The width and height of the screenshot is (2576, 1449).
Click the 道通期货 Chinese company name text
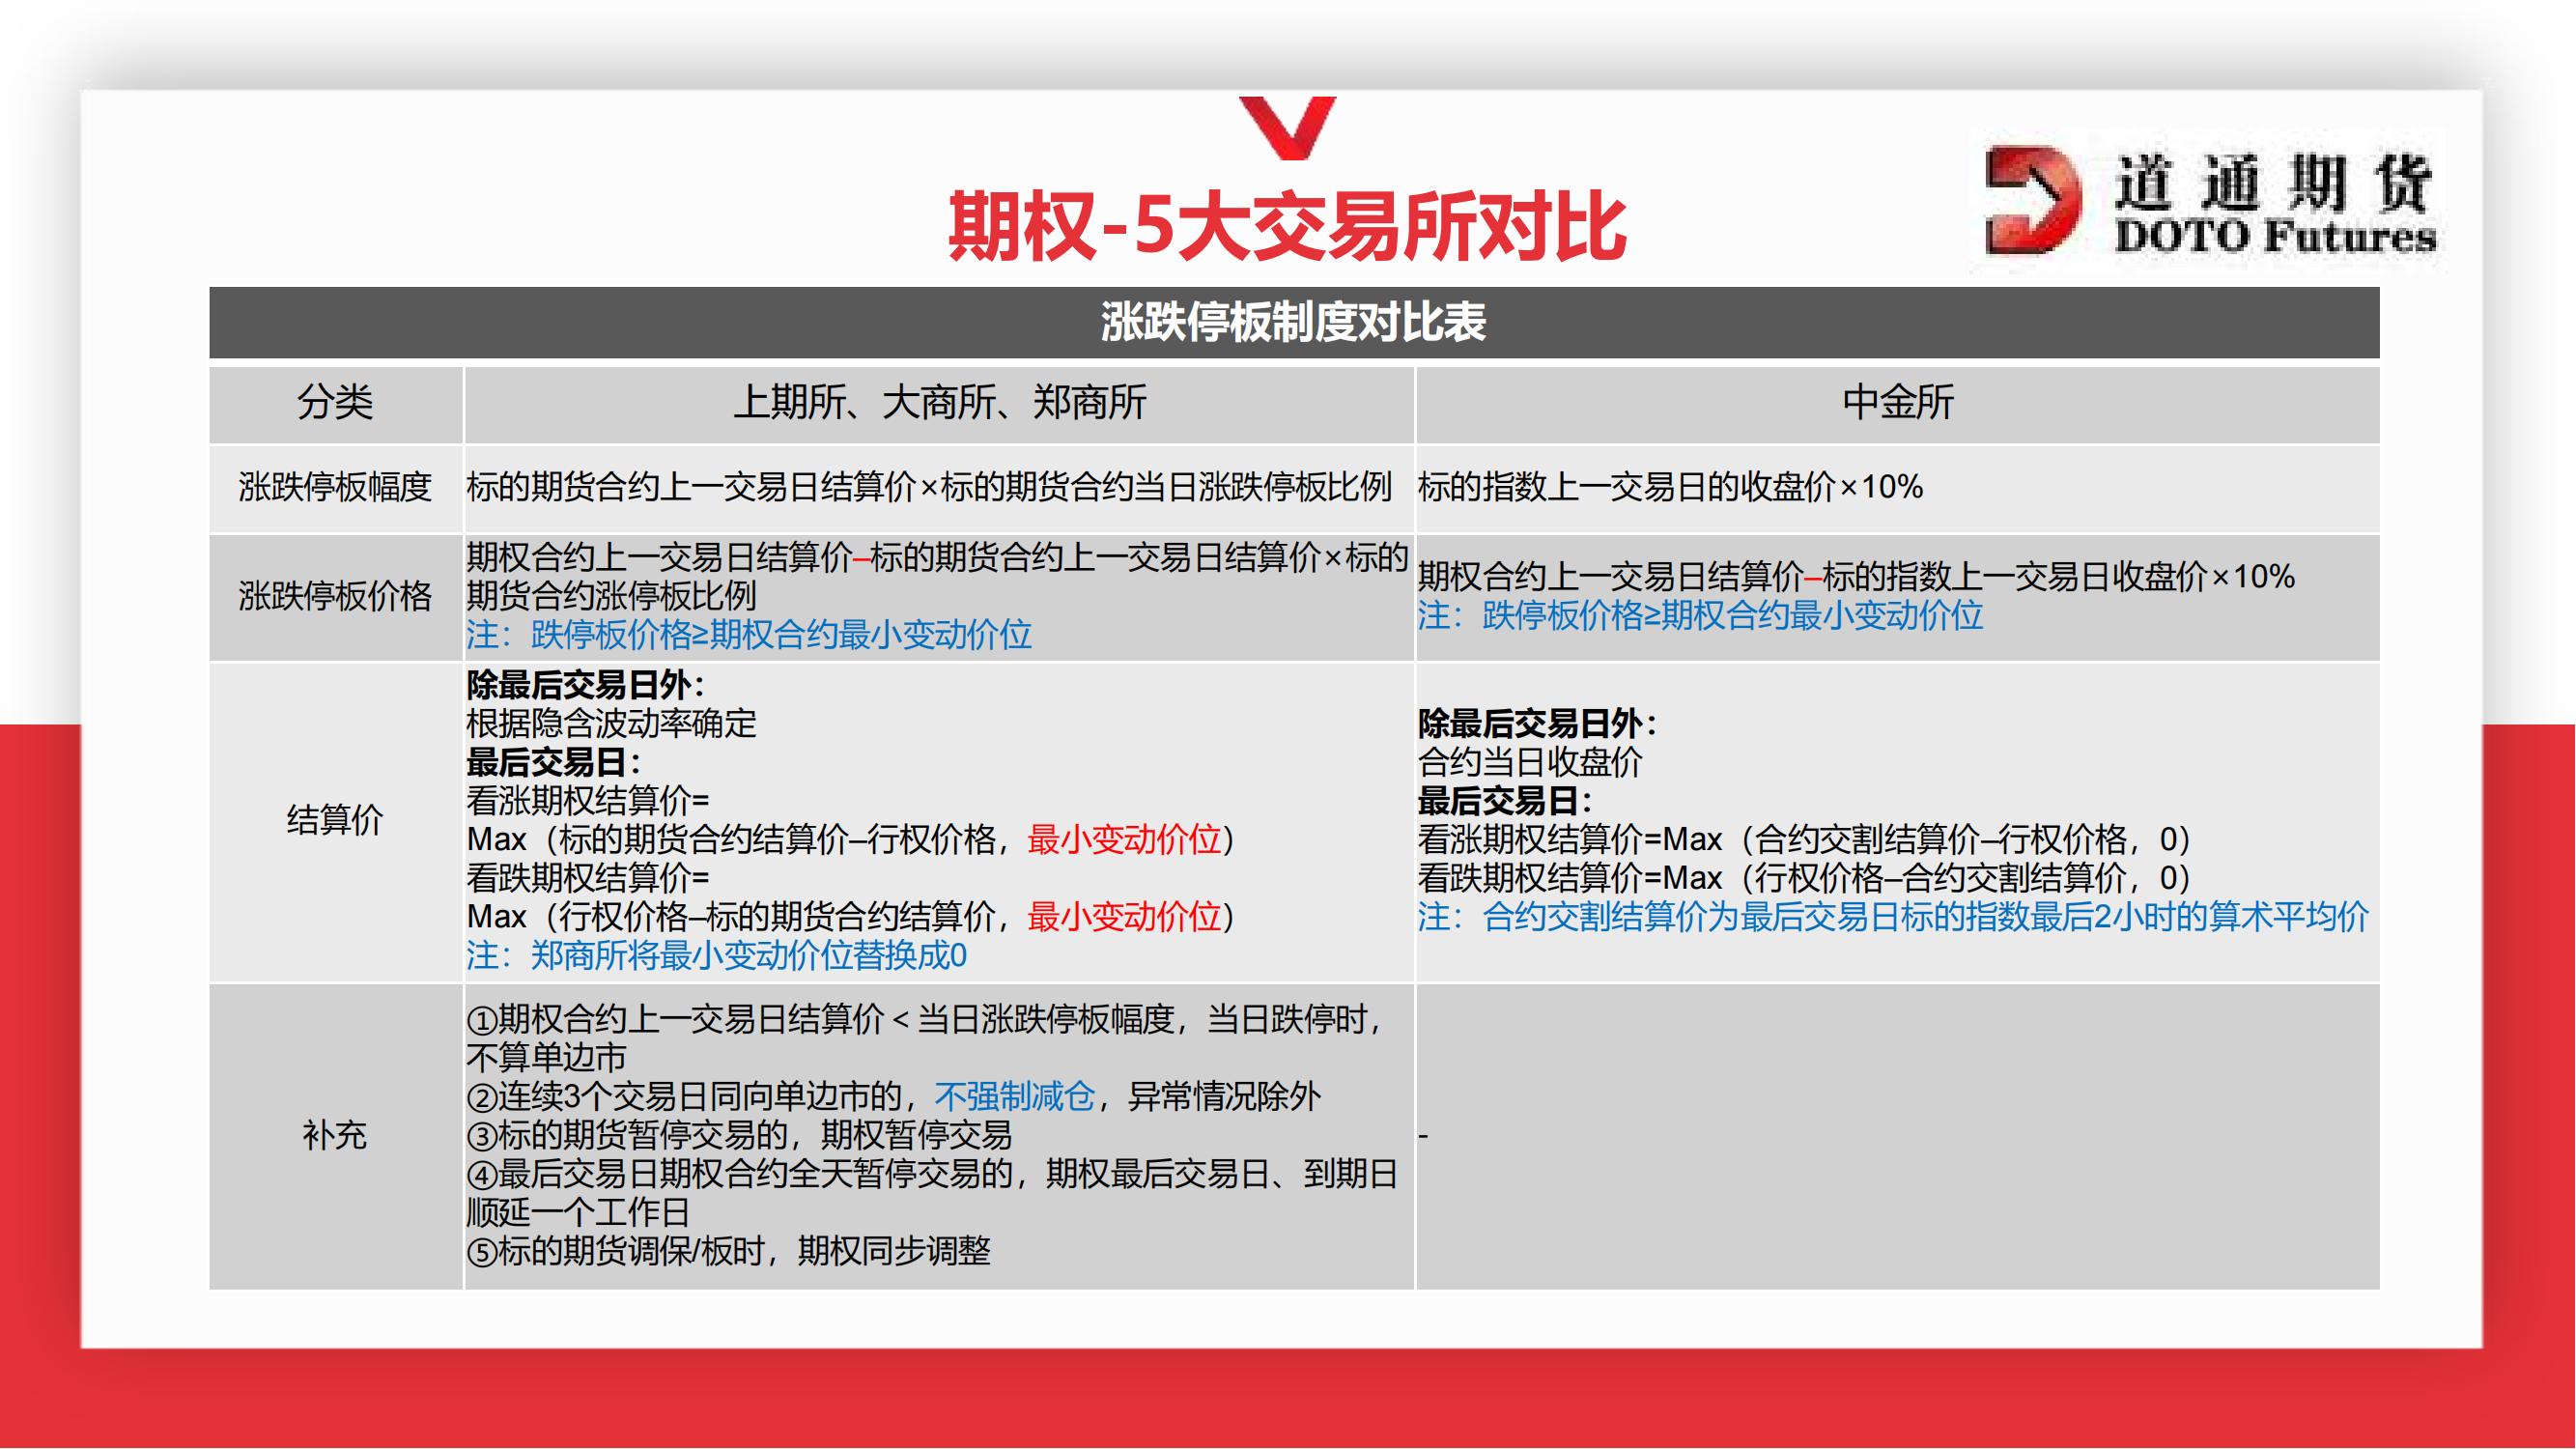click(2273, 184)
